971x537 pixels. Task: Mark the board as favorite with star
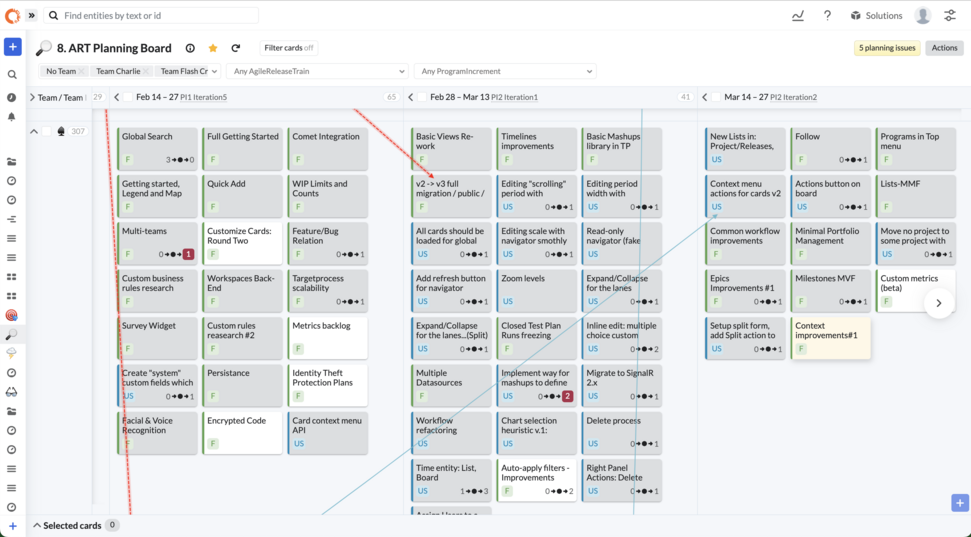213,48
